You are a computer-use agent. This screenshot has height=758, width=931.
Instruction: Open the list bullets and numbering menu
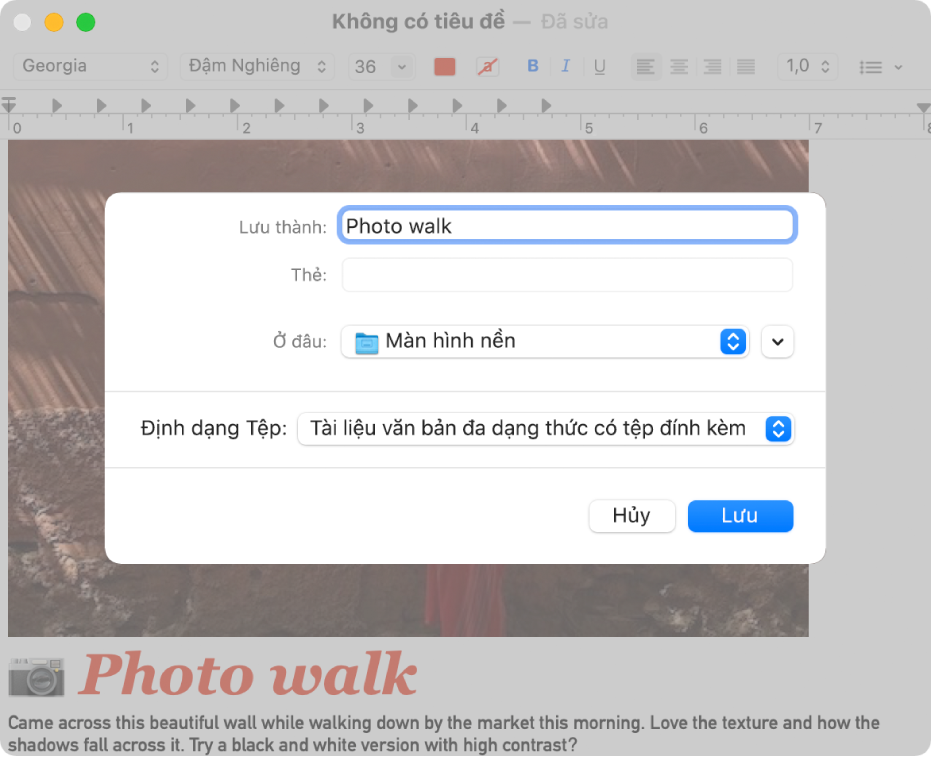coord(881,67)
